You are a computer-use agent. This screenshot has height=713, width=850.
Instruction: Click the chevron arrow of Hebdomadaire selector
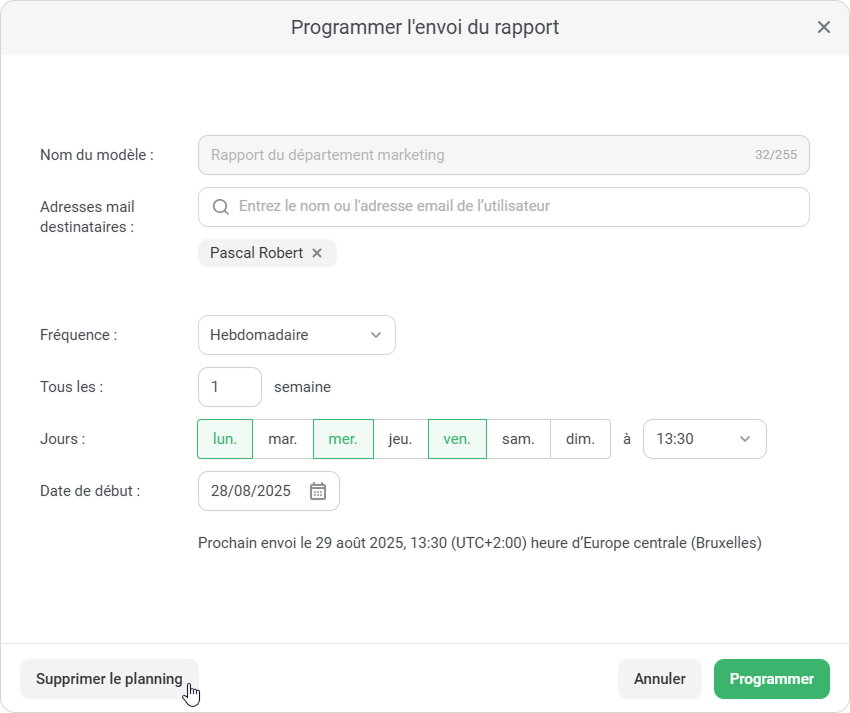[376, 335]
